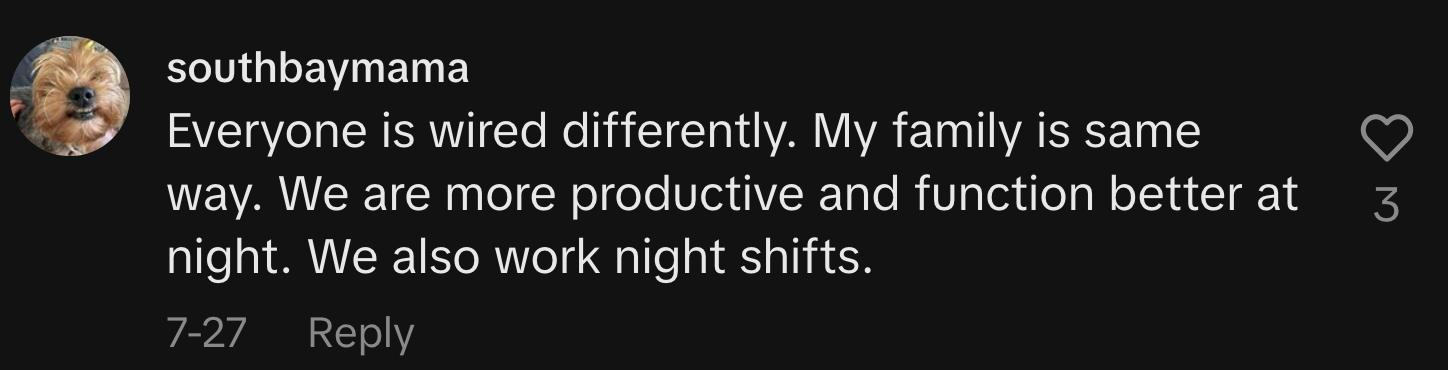
Task: Like the comment with the heart icon
Action: [x=1388, y=138]
